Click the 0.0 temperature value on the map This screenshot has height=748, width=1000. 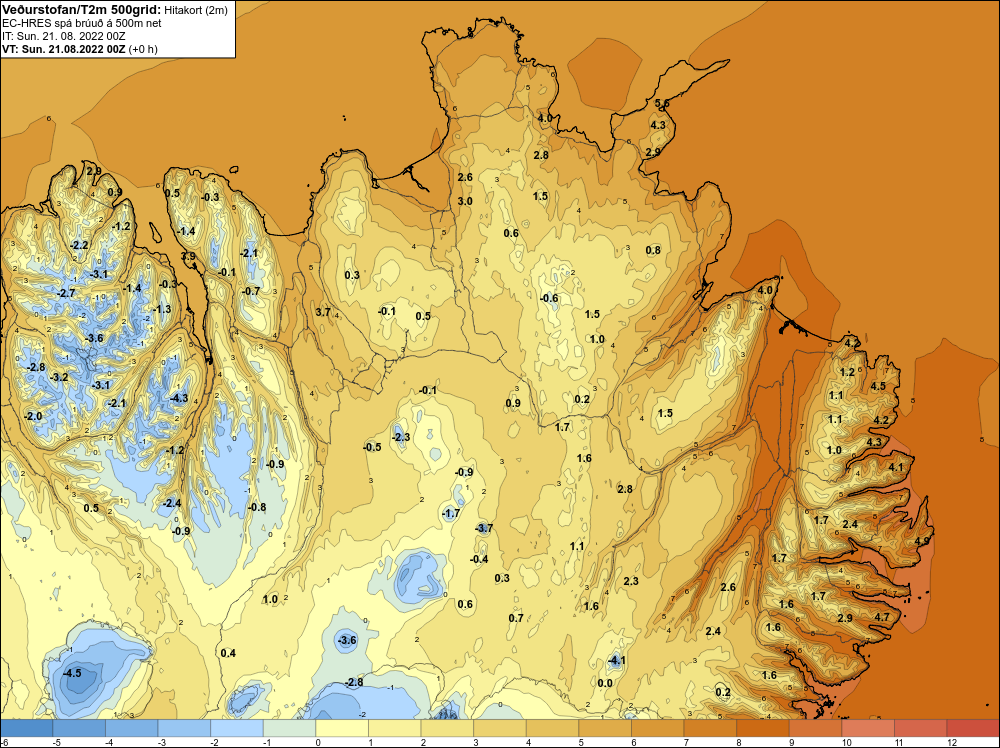[x=605, y=684]
